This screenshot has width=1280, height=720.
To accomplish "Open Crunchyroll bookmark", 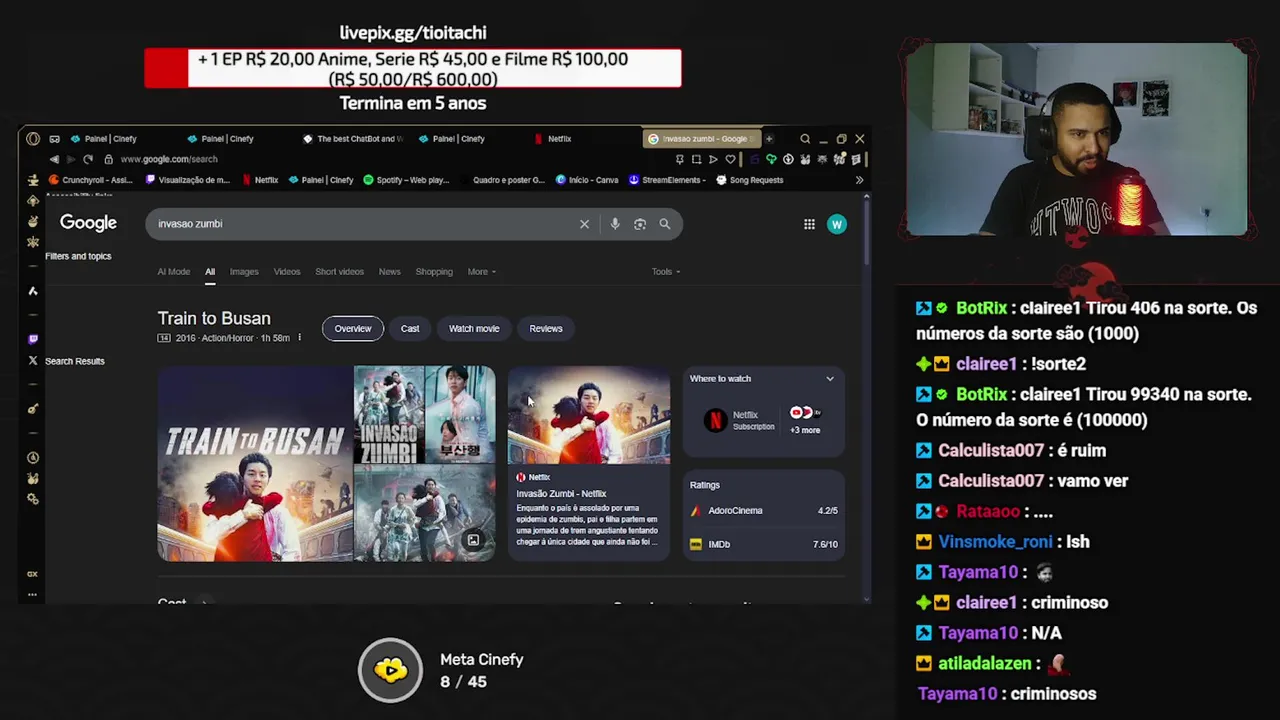I will pos(91,180).
